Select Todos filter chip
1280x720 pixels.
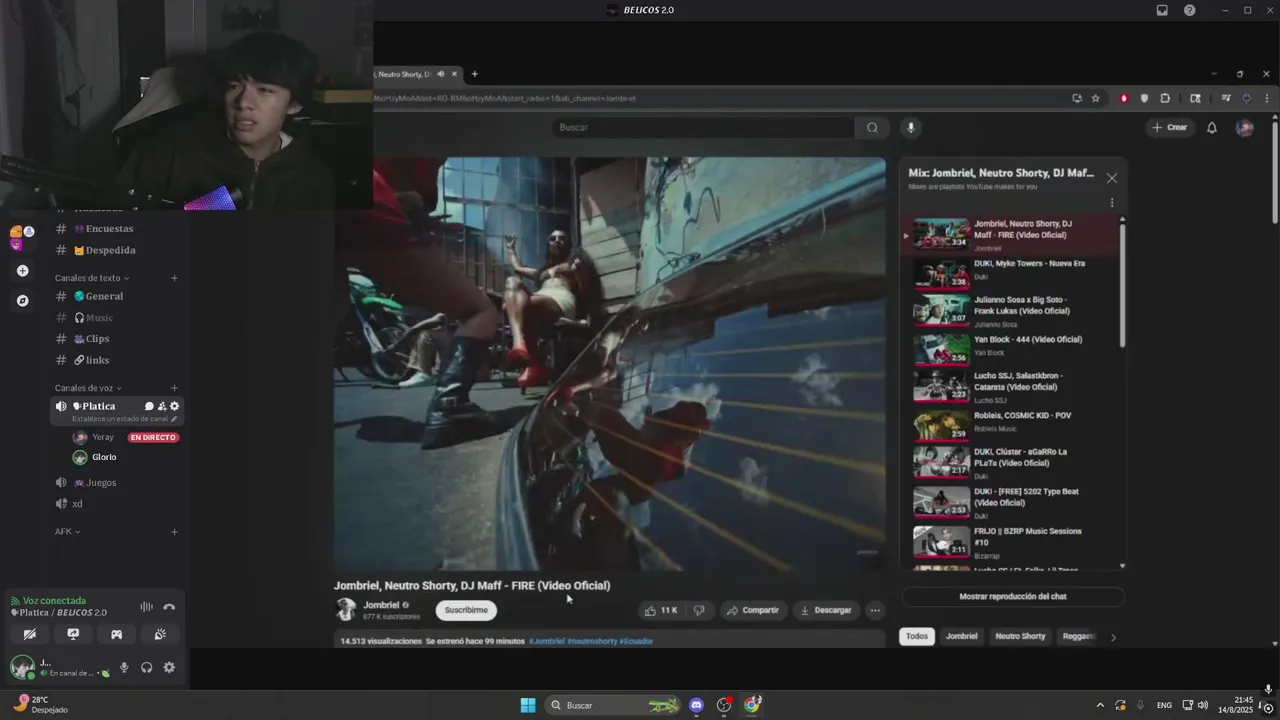[917, 636]
